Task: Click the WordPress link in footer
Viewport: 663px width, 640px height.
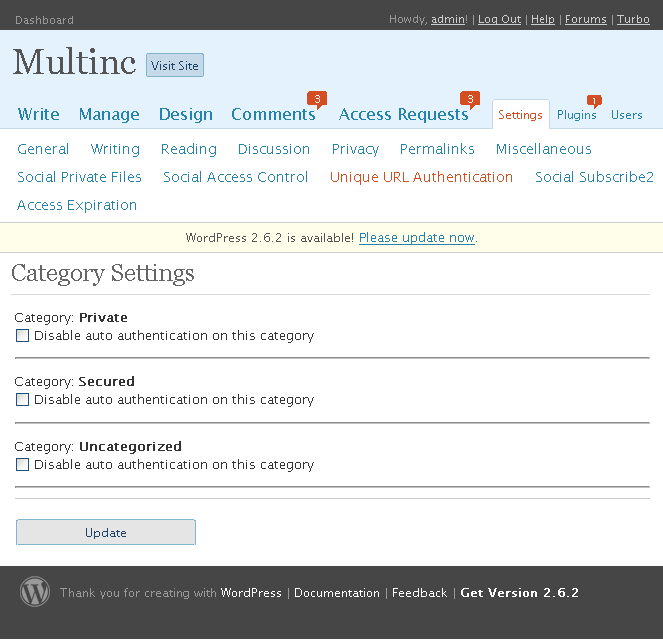Action: click(251, 593)
